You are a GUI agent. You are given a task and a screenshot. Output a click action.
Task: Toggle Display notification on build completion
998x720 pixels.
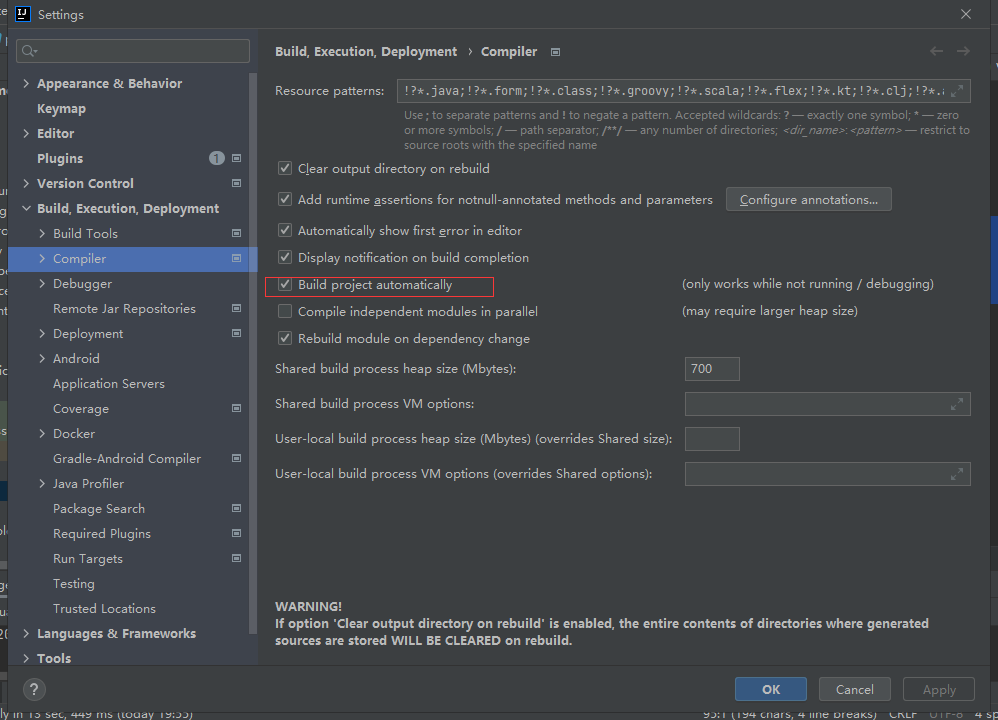285,257
